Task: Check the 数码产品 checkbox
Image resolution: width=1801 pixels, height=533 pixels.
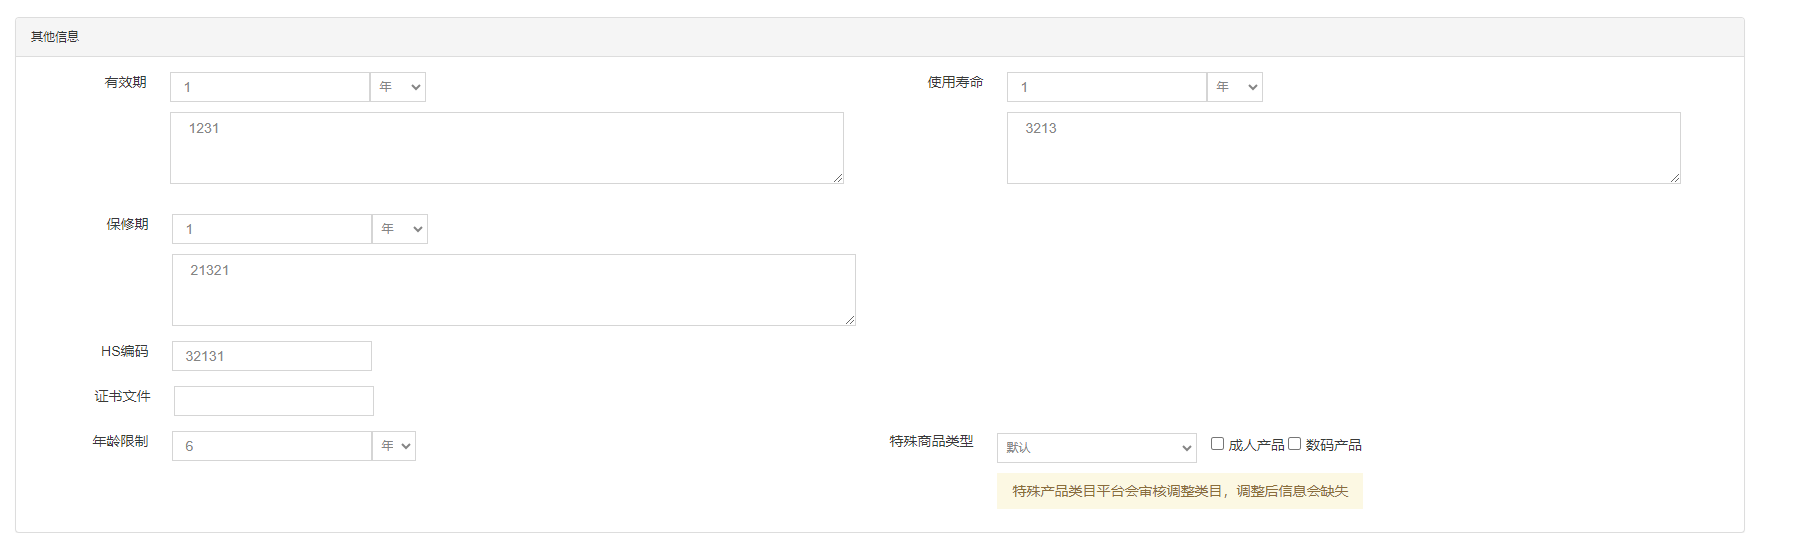Action: pos(1294,443)
